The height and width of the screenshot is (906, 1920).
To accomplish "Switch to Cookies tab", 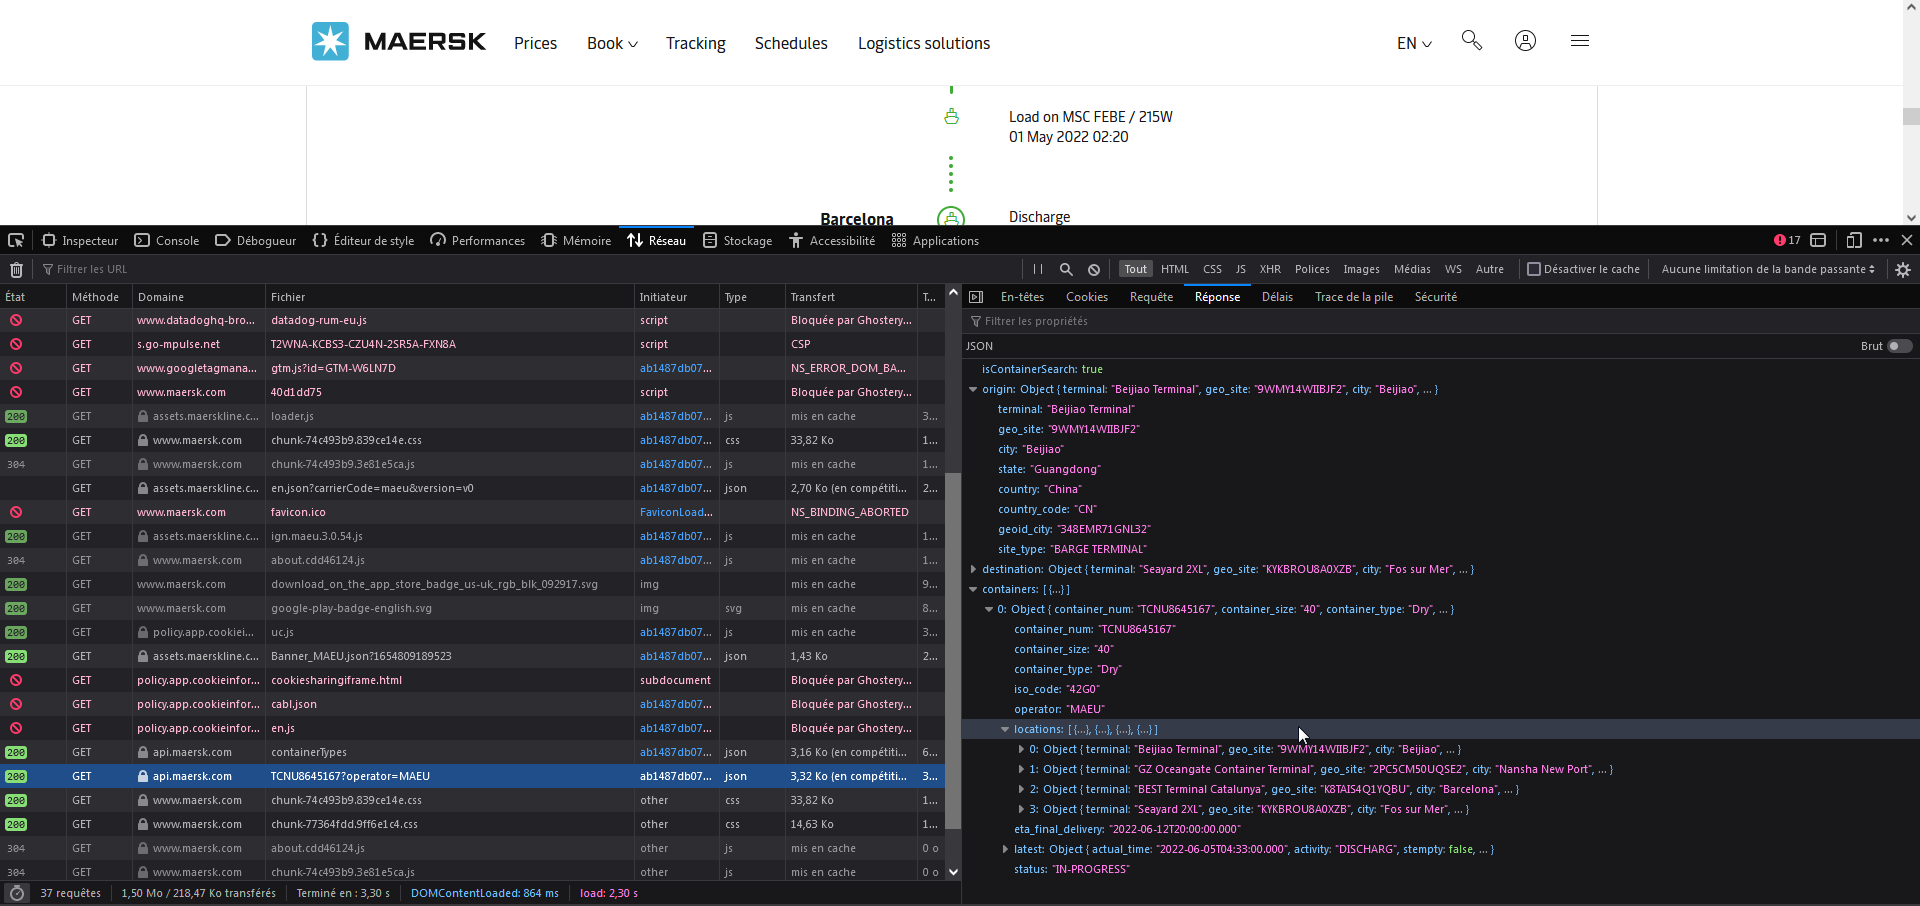I will [x=1087, y=297].
